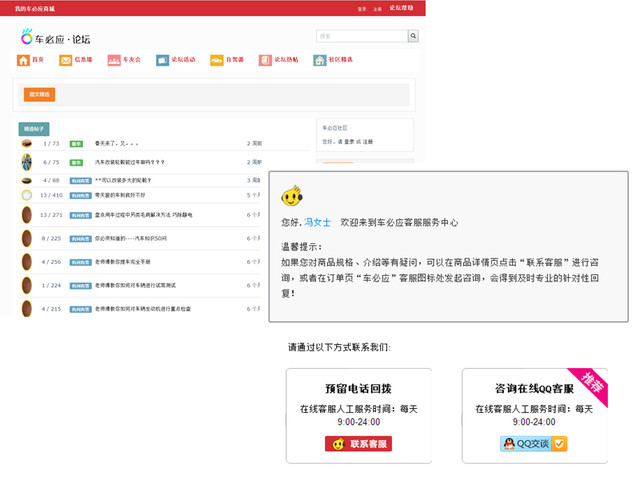Open post 盘点用车过程中另类毛病解决方法
Image resolution: width=640 pixels, height=480 pixels.
(143, 215)
